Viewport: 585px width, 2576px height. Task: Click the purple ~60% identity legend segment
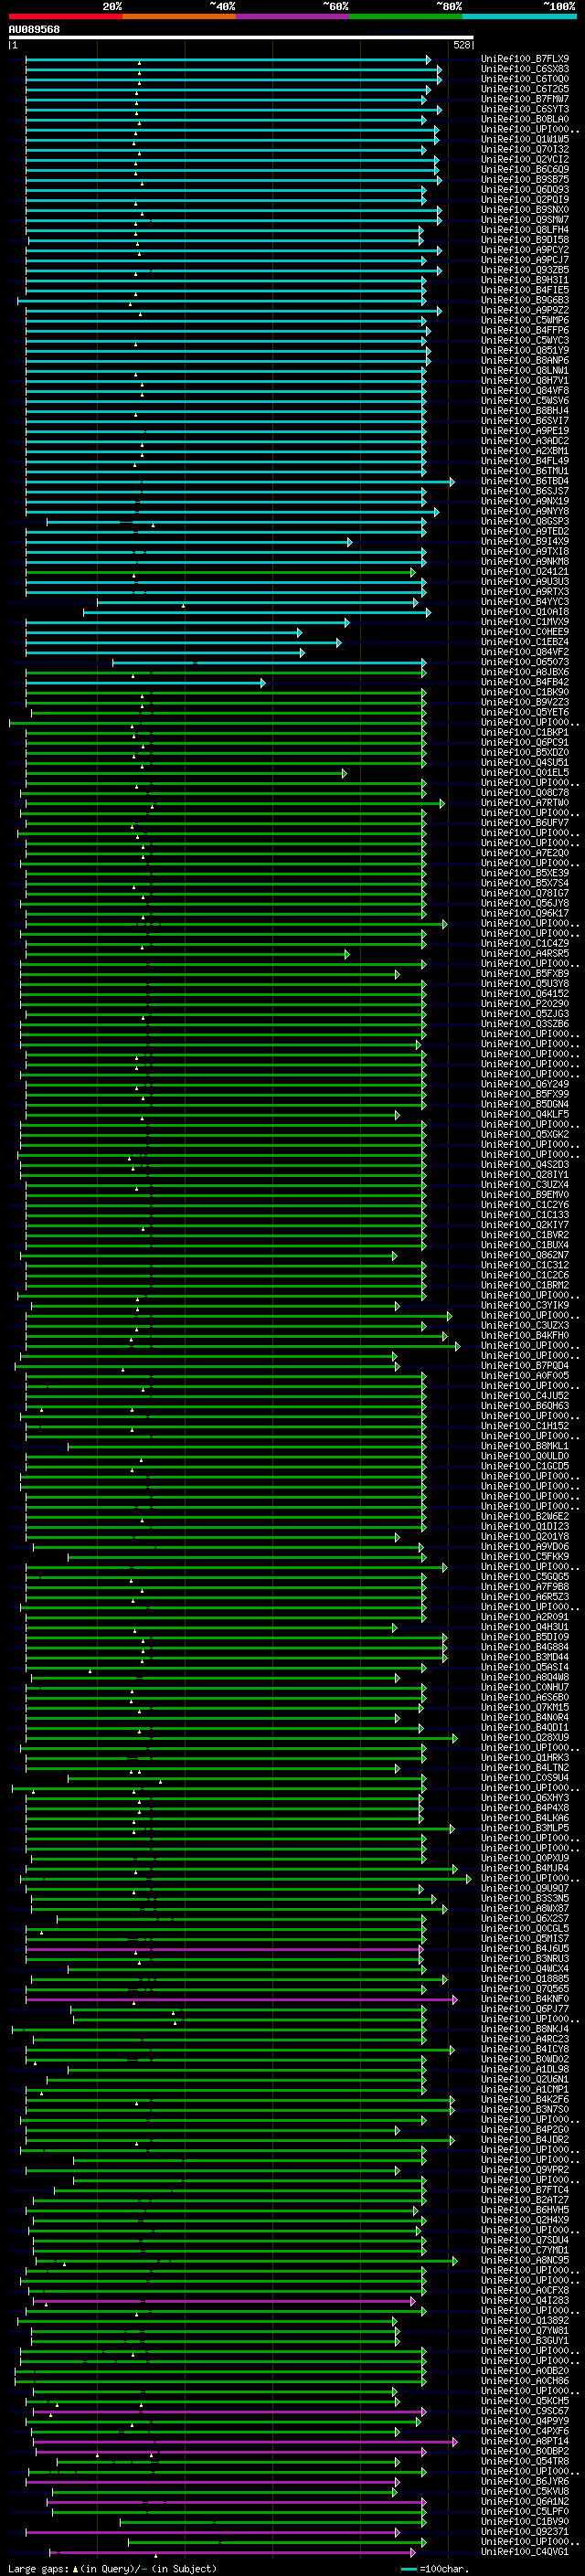pyautogui.click(x=292, y=16)
